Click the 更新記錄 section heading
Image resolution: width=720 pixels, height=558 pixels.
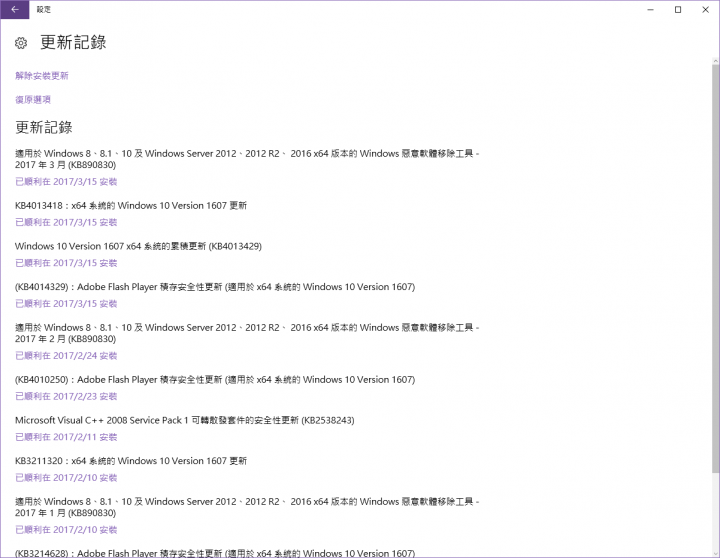[x=44, y=127]
